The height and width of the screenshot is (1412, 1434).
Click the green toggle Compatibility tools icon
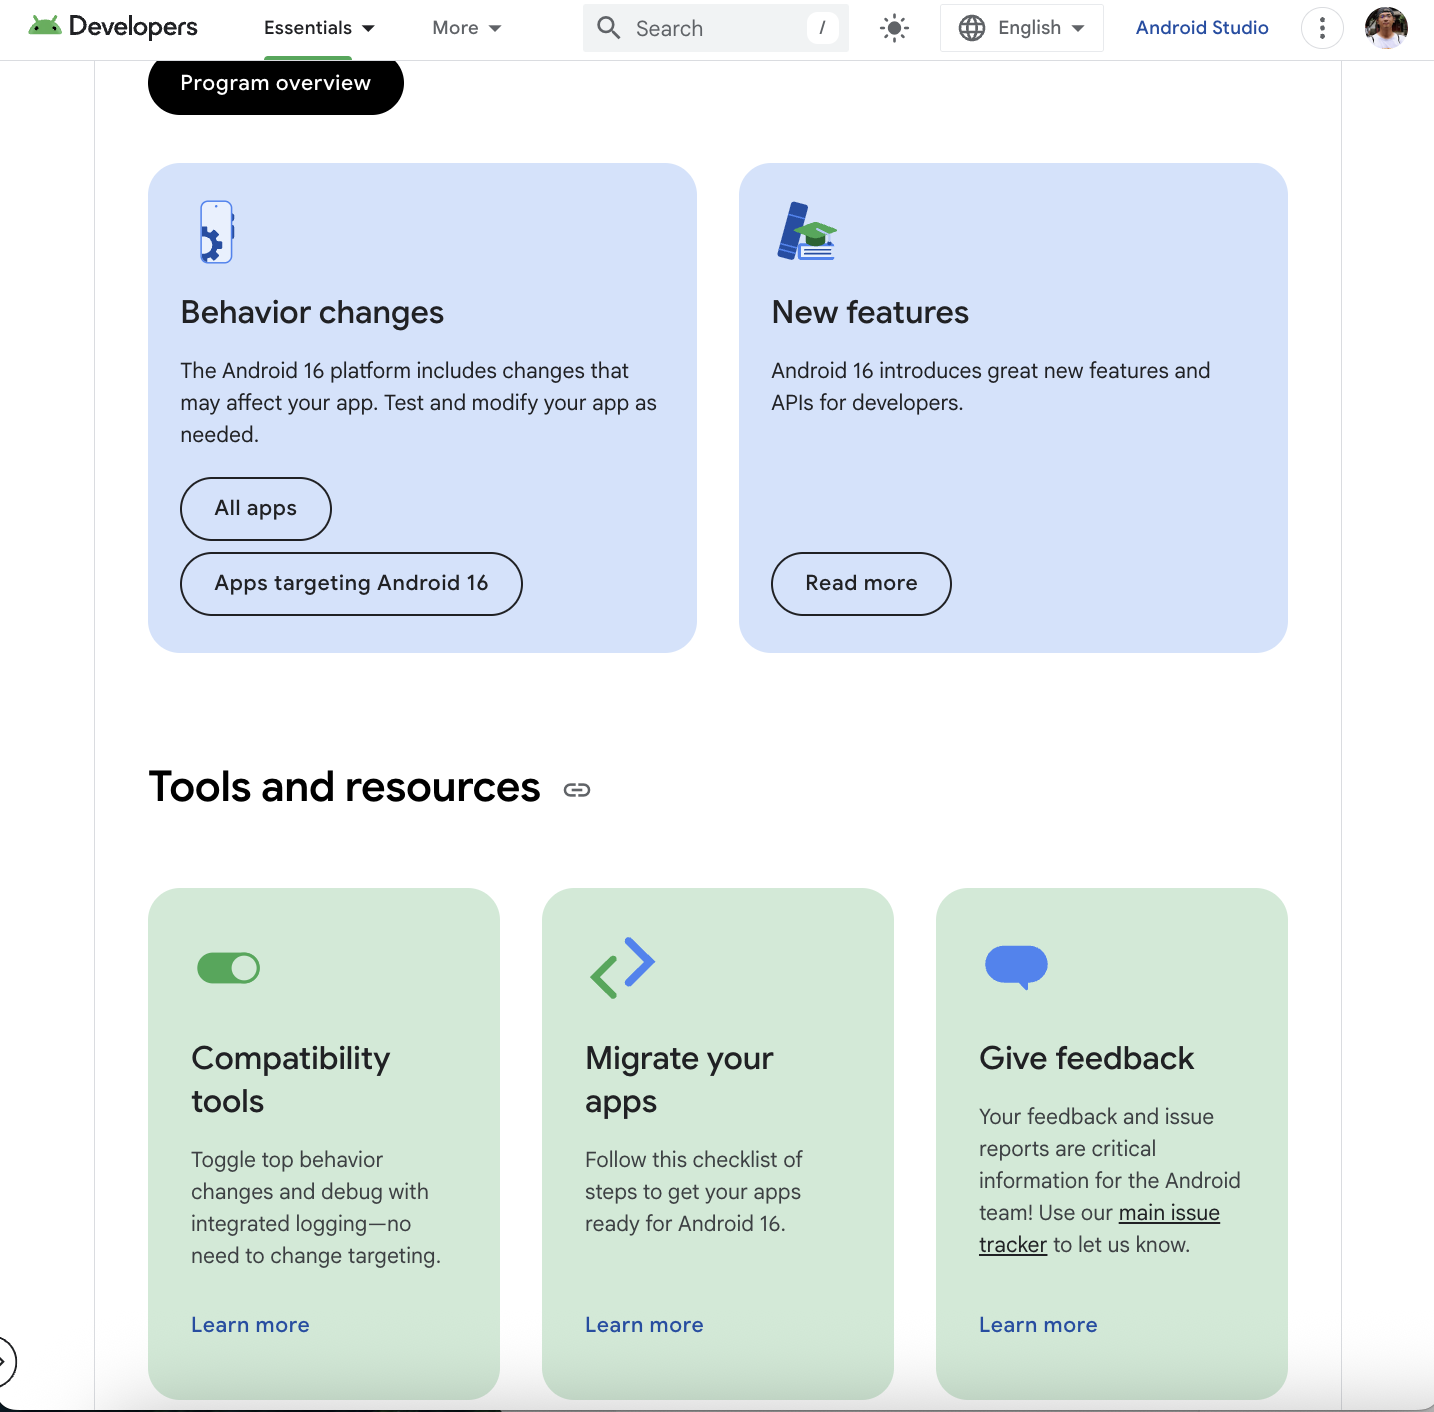pyautogui.click(x=228, y=968)
